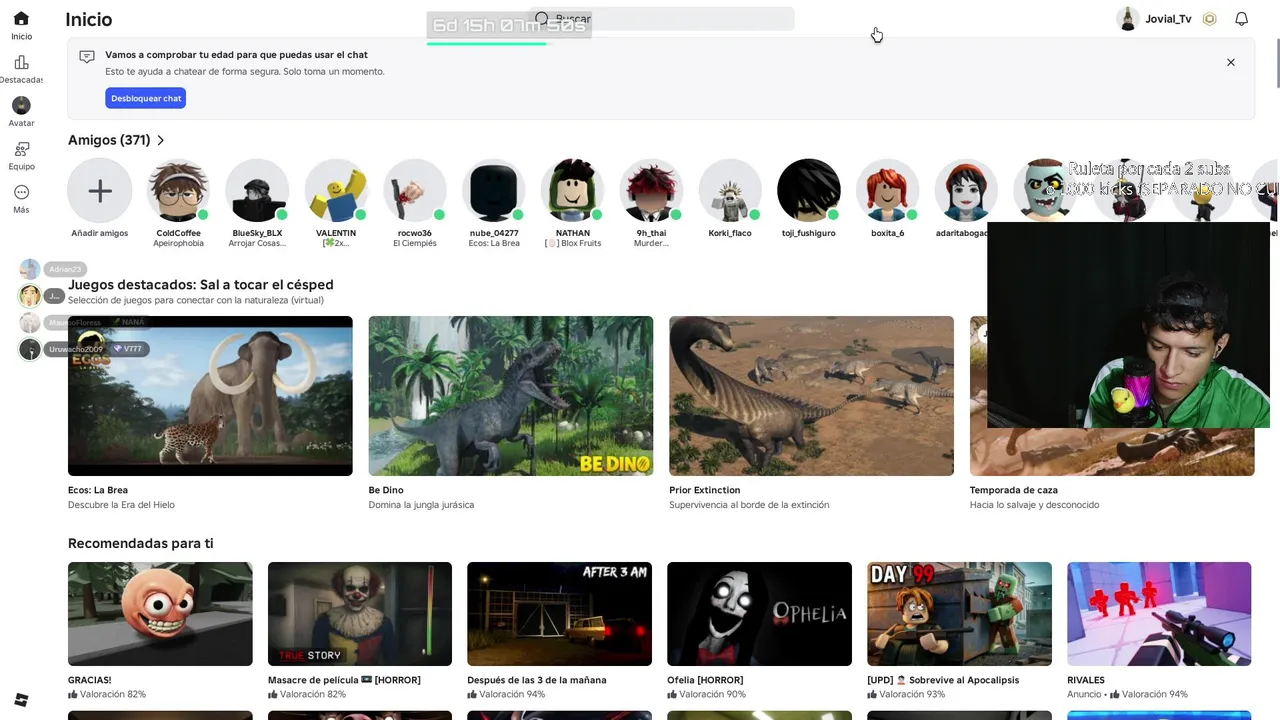Open friend nube_04277's avatar
Screen dimensions: 1280x720
pyautogui.click(x=493, y=190)
